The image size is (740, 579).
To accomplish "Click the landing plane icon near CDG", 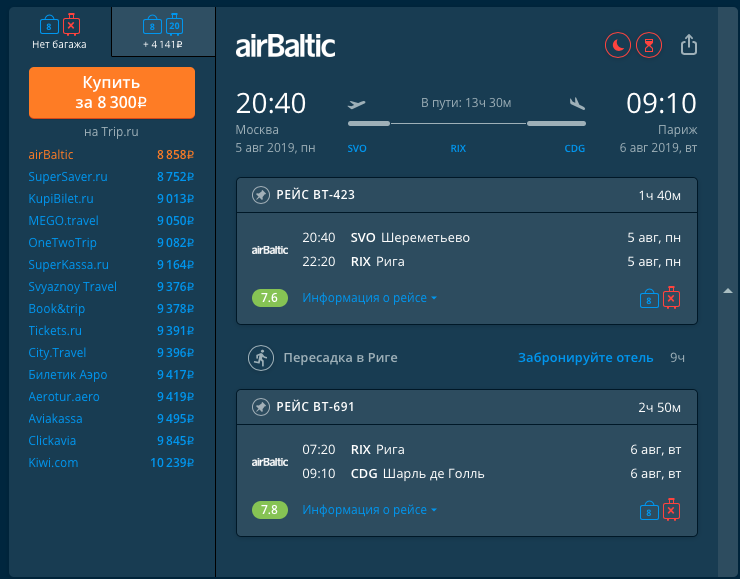I will [x=577, y=103].
